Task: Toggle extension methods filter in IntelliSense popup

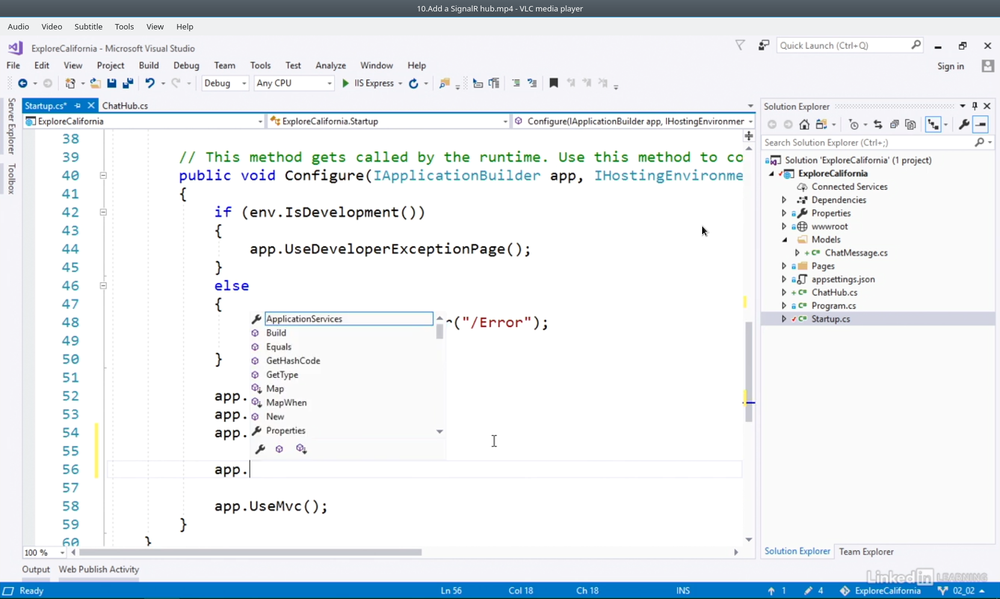Action: point(301,449)
